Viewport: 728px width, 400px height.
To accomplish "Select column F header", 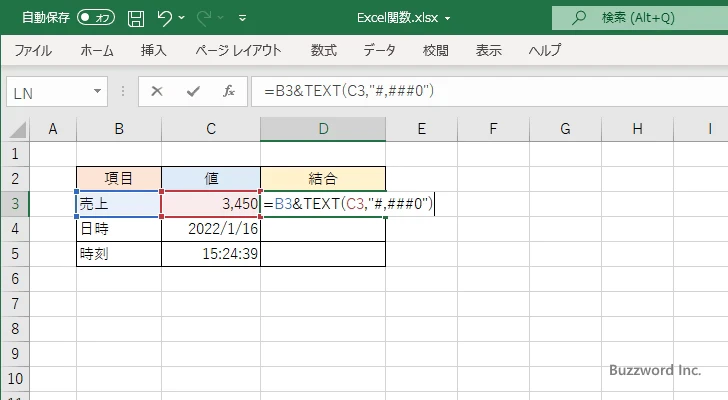I will coord(493,129).
